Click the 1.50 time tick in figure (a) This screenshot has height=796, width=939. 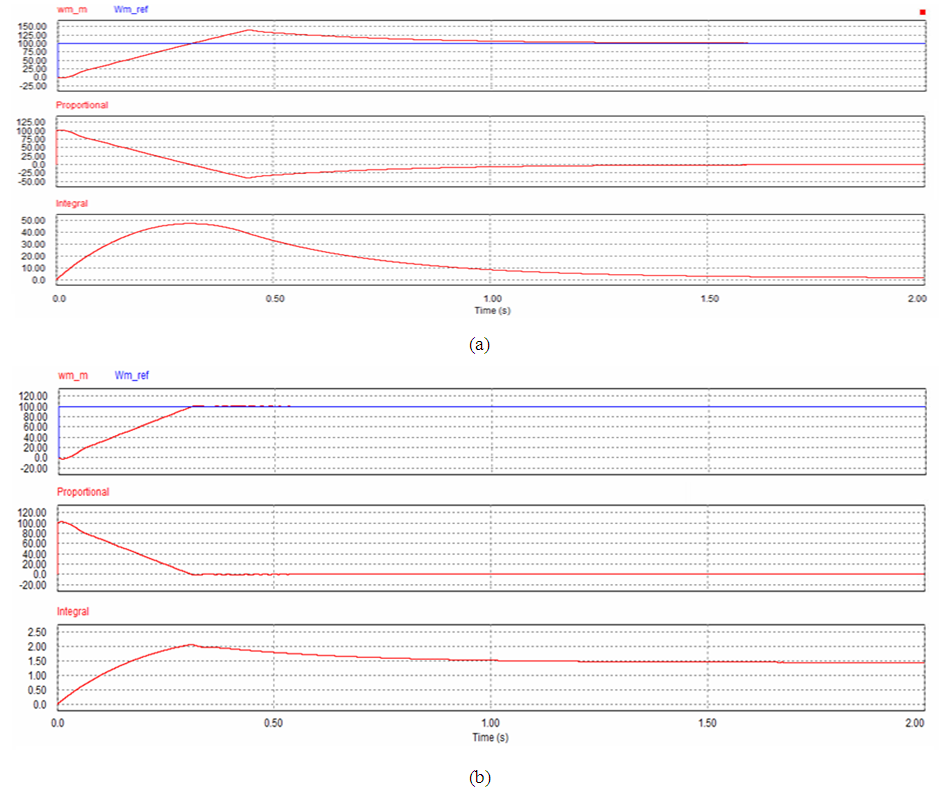click(x=707, y=299)
